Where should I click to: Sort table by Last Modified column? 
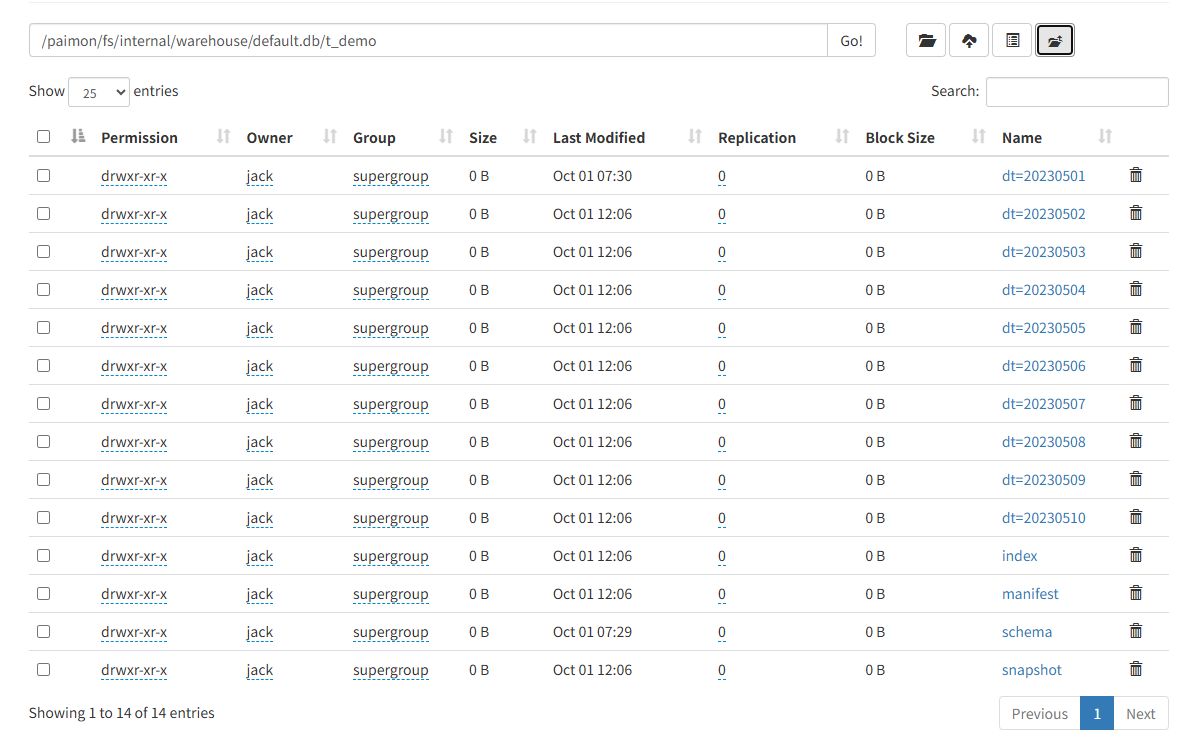(x=599, y=138)
